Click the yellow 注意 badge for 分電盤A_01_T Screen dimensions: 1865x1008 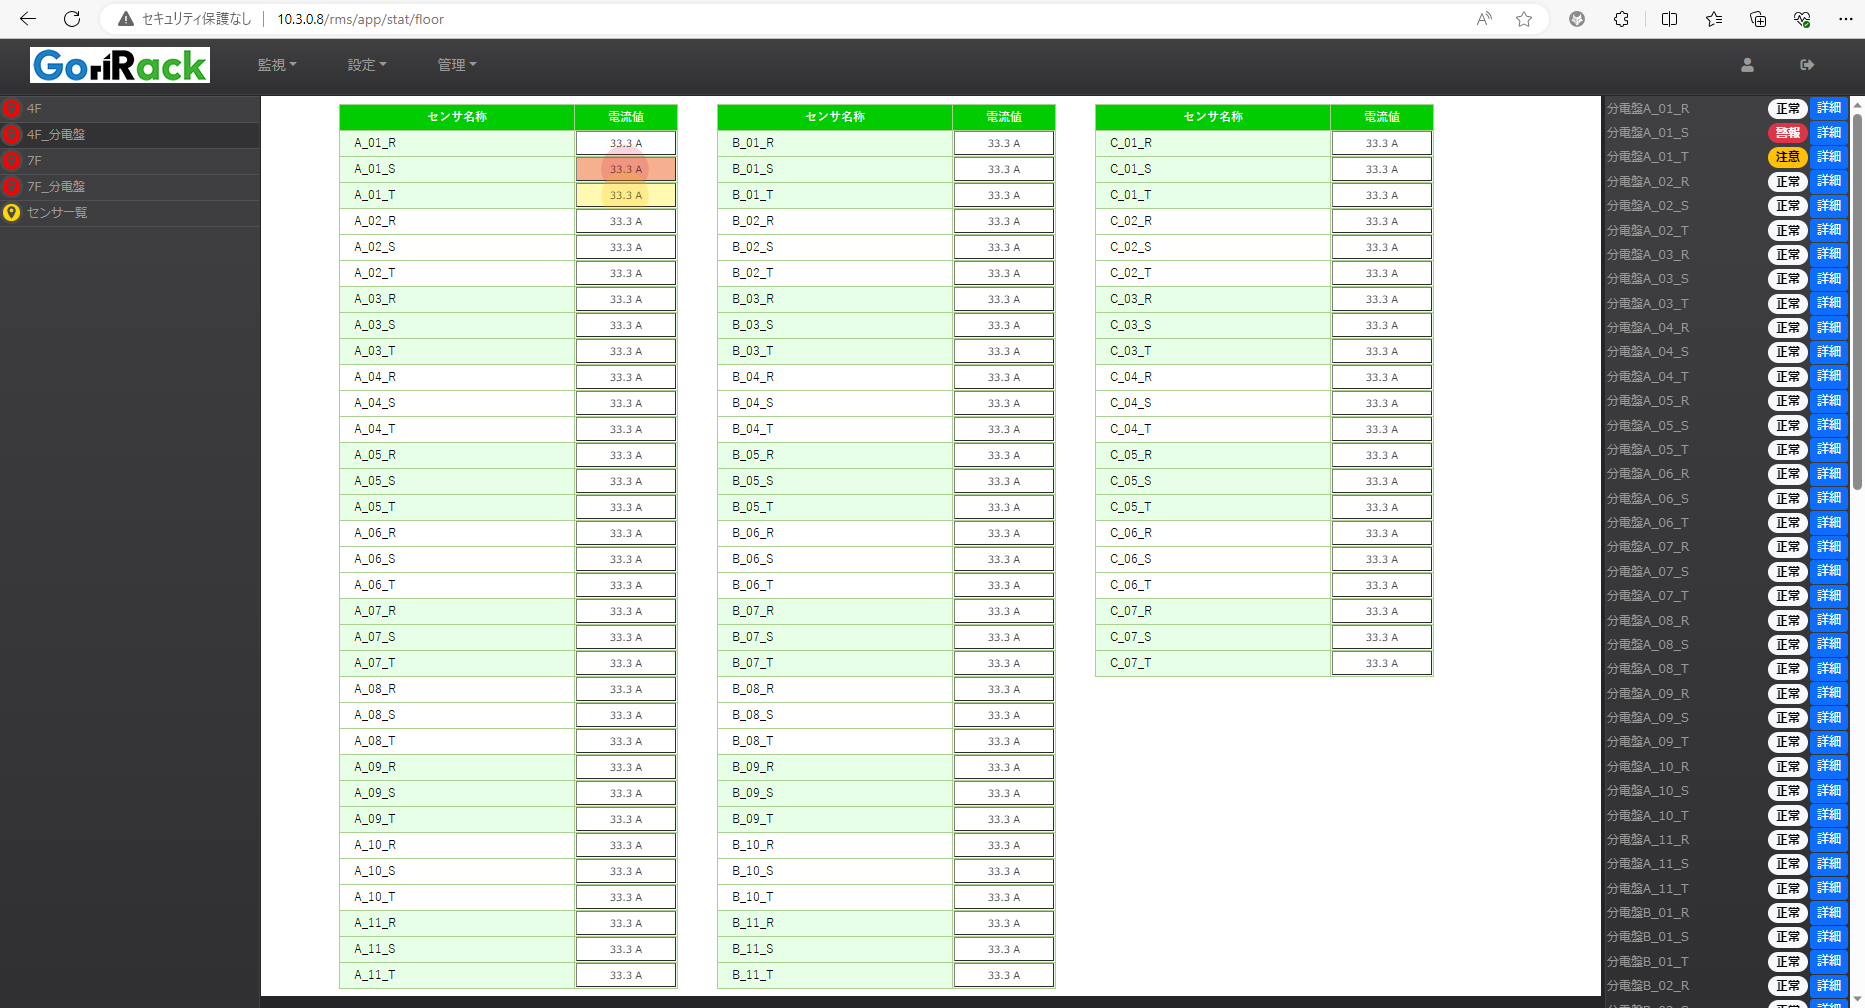(x=1788, y=157)
